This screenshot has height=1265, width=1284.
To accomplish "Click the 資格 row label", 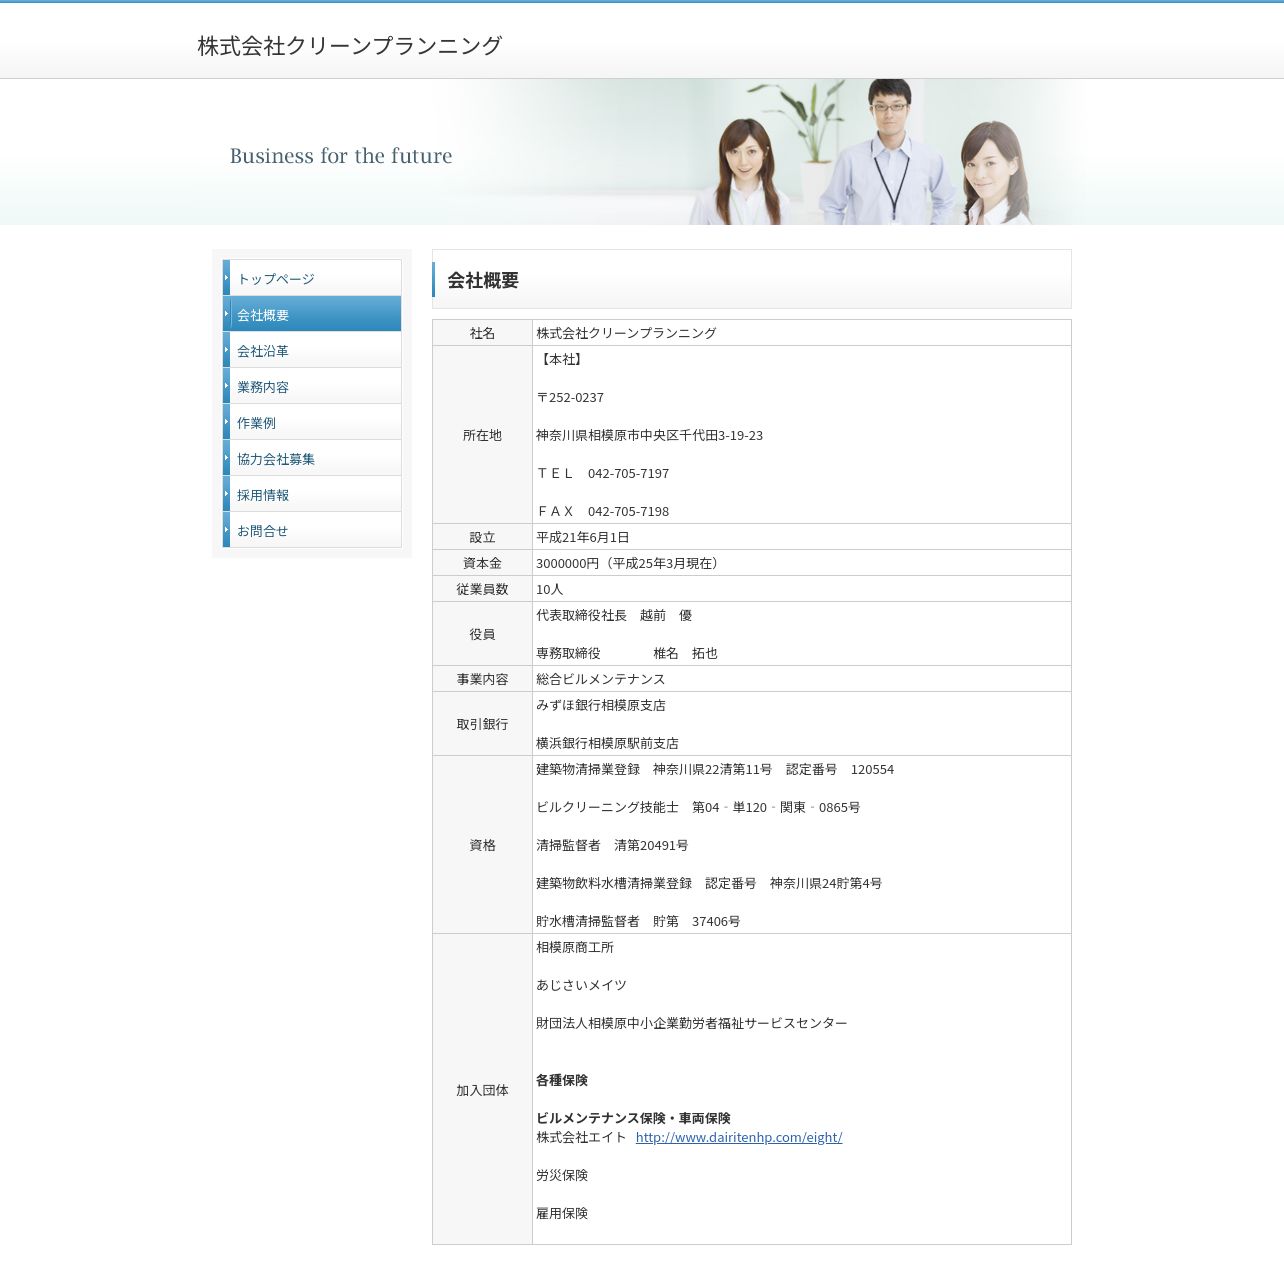I will pyautogui.click(x=482, y=845).
